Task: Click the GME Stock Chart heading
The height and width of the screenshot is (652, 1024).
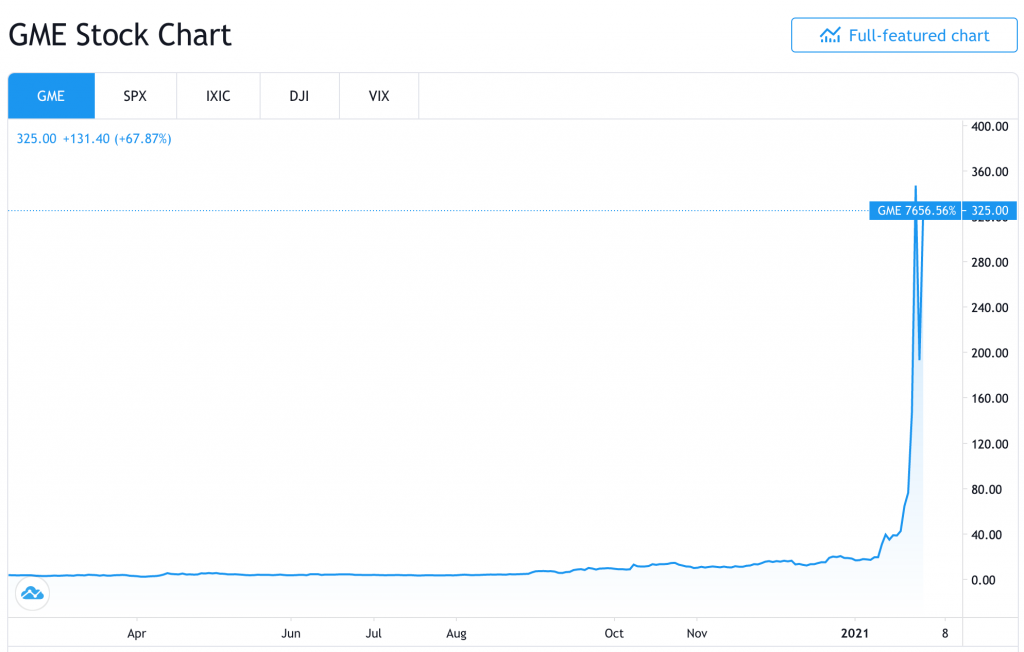Action: click(120, 36)
